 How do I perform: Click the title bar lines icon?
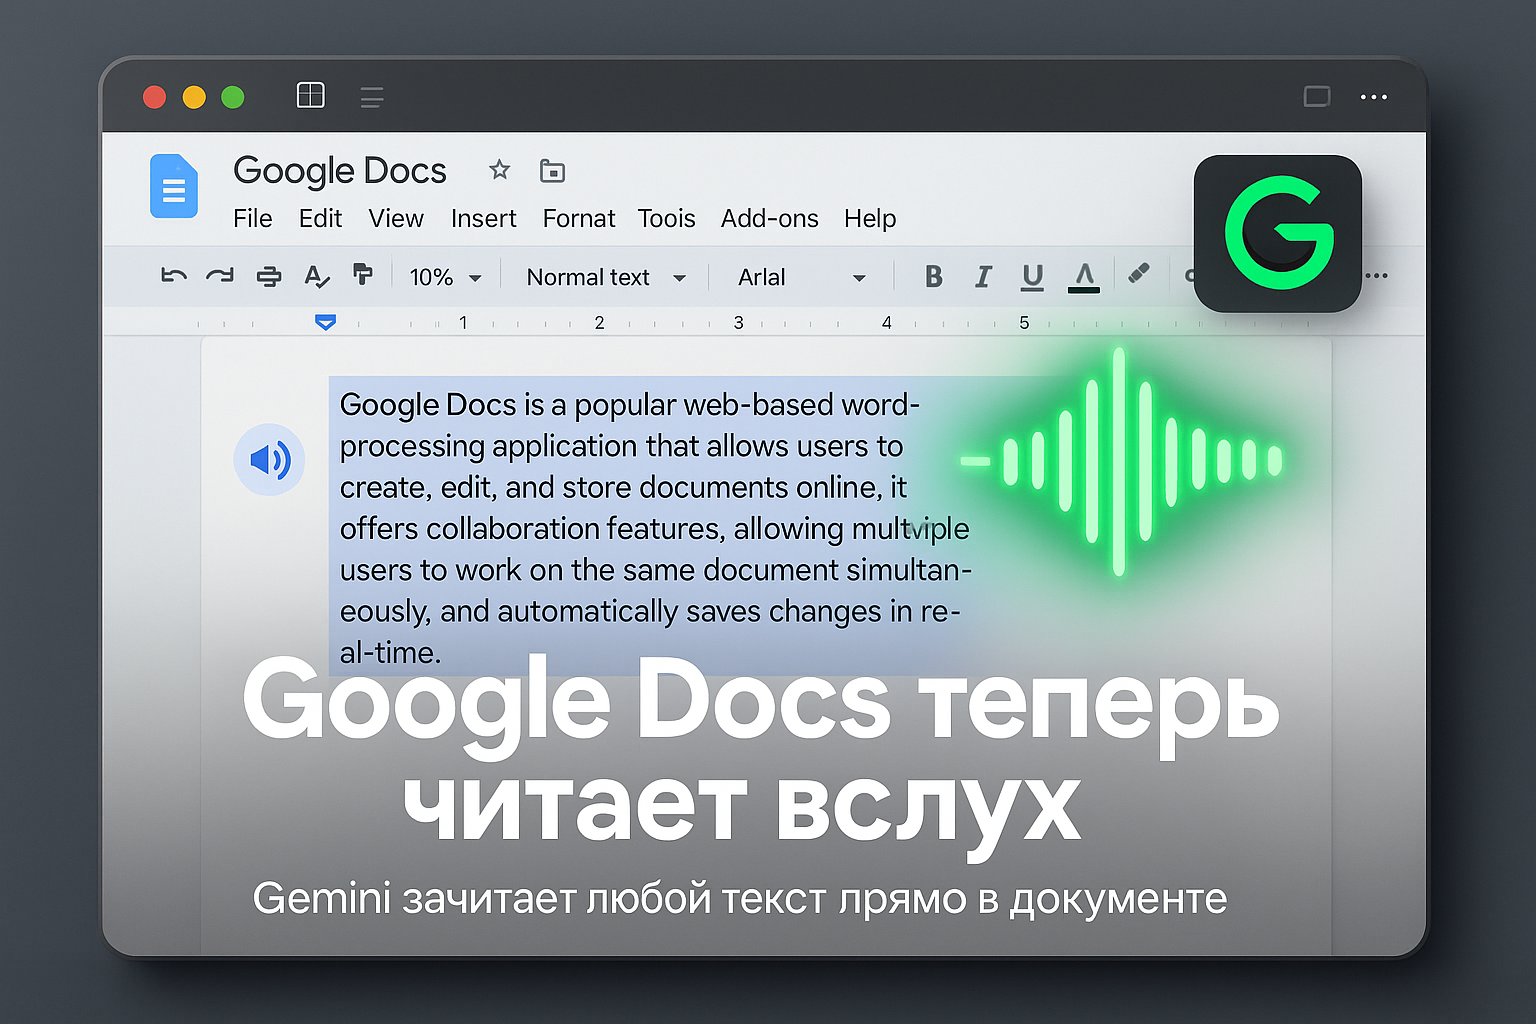(x=372, y=97)
